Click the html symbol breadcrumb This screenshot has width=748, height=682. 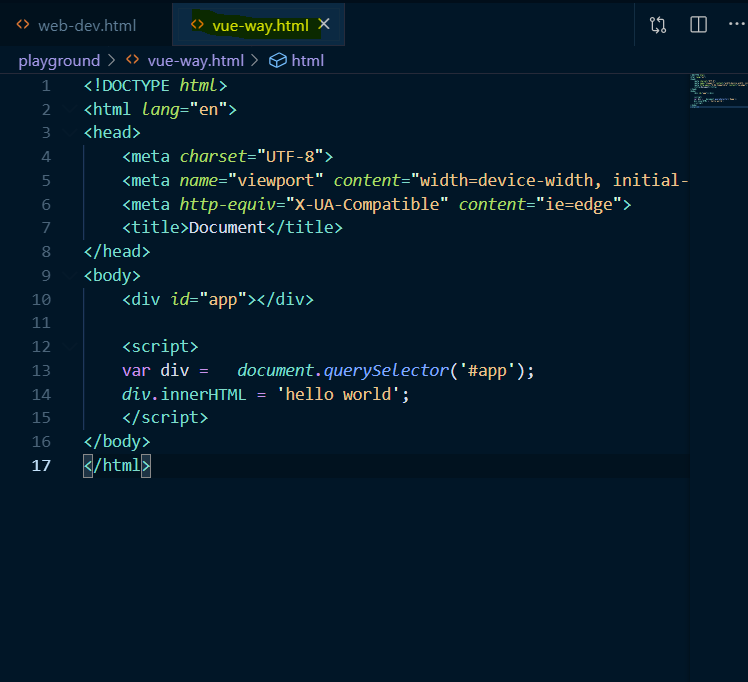click(x=308, y=61)
